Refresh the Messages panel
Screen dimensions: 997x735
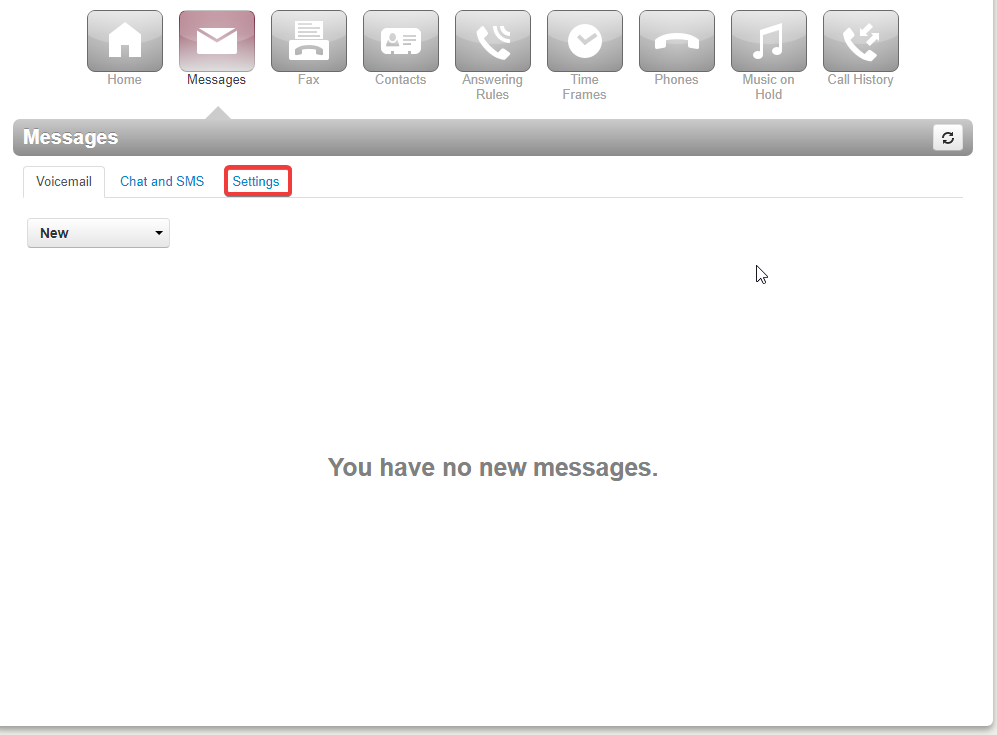coord(947,138)
